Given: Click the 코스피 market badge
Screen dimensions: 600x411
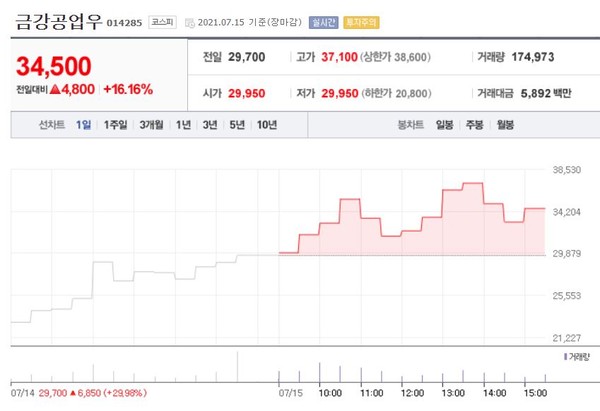Looking at the screenshot, I should point(164,20).
